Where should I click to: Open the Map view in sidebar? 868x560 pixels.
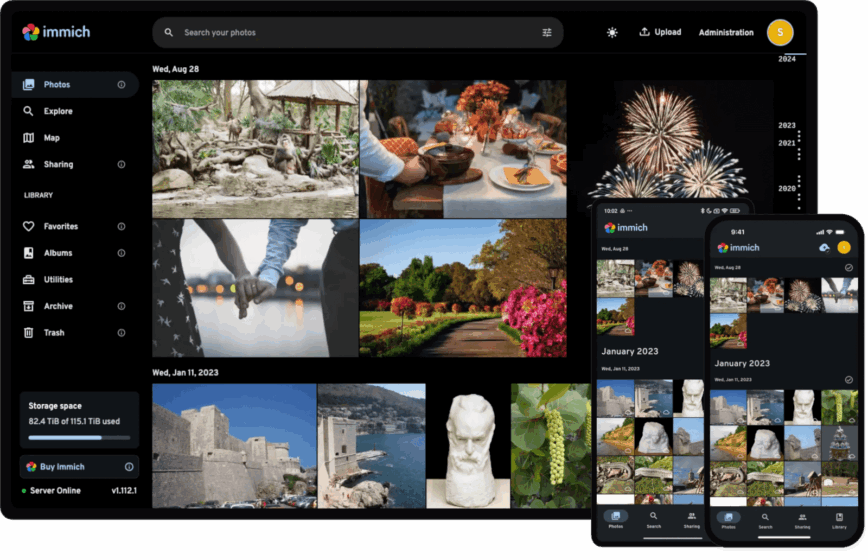point(51,138)
